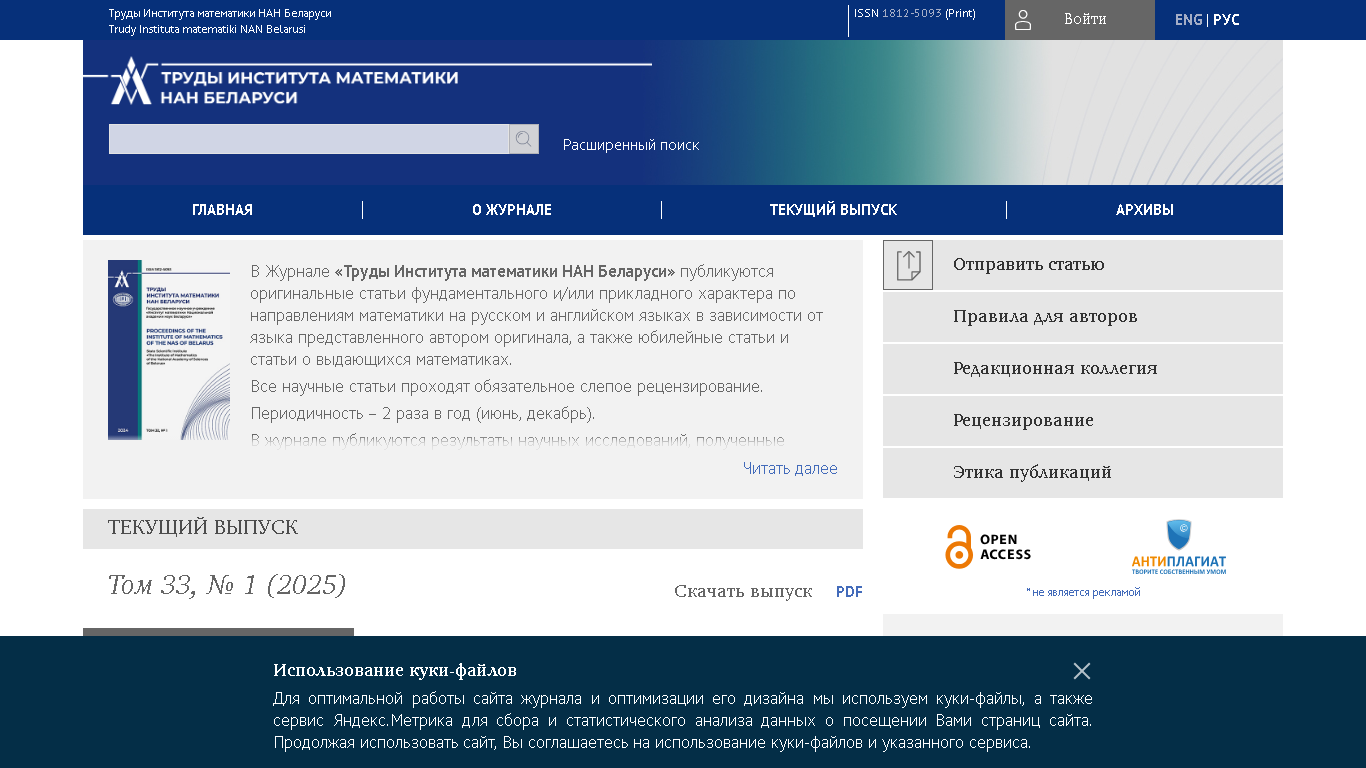Image resolution: width=1366 pixels, height=768 pixels.
Task: Click Читать далее link
Action: [790, 468]
